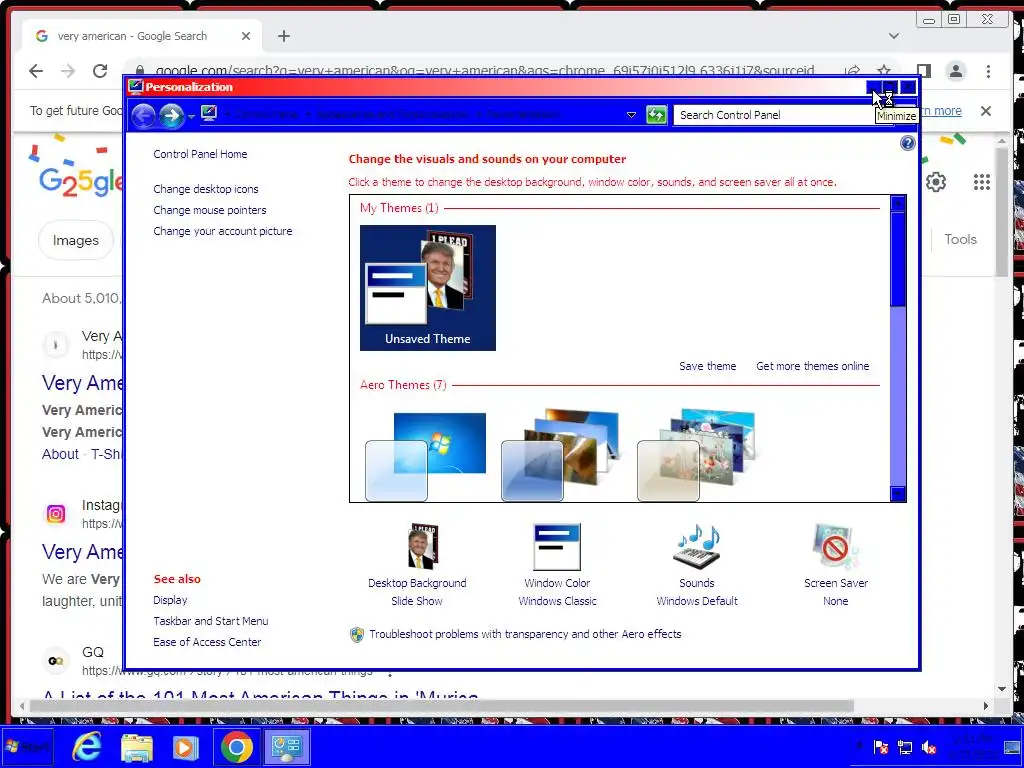The height and width of the screenshot is (768, 1024).
Task: Reload the page in Chrome
Action: 100,71
